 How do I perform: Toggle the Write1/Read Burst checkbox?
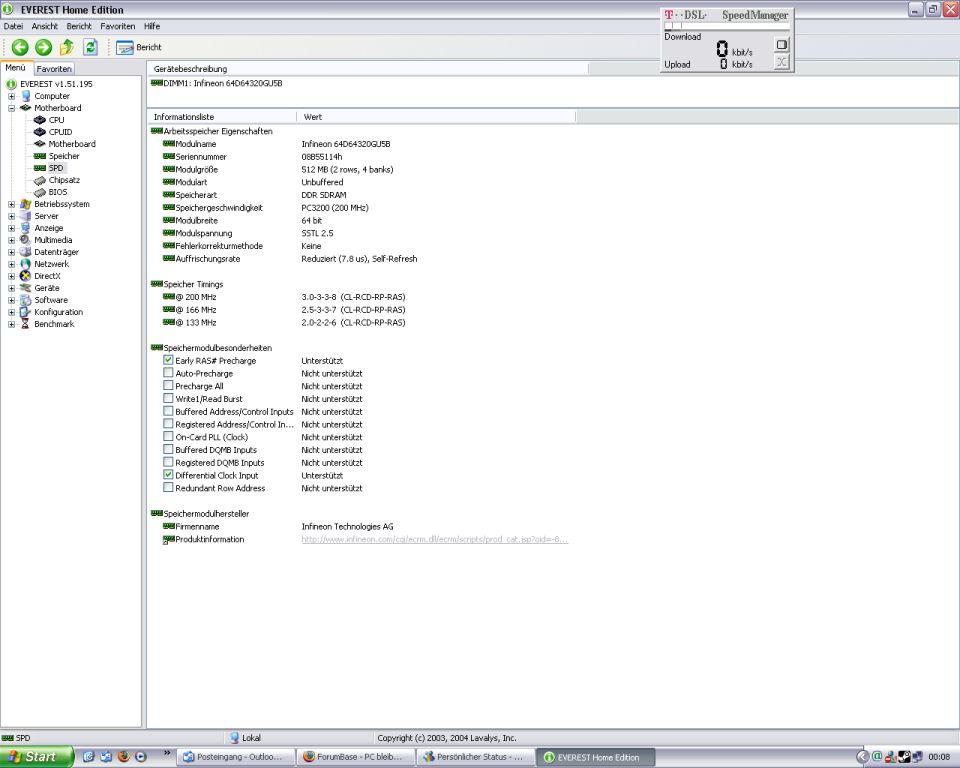(168, 399)
